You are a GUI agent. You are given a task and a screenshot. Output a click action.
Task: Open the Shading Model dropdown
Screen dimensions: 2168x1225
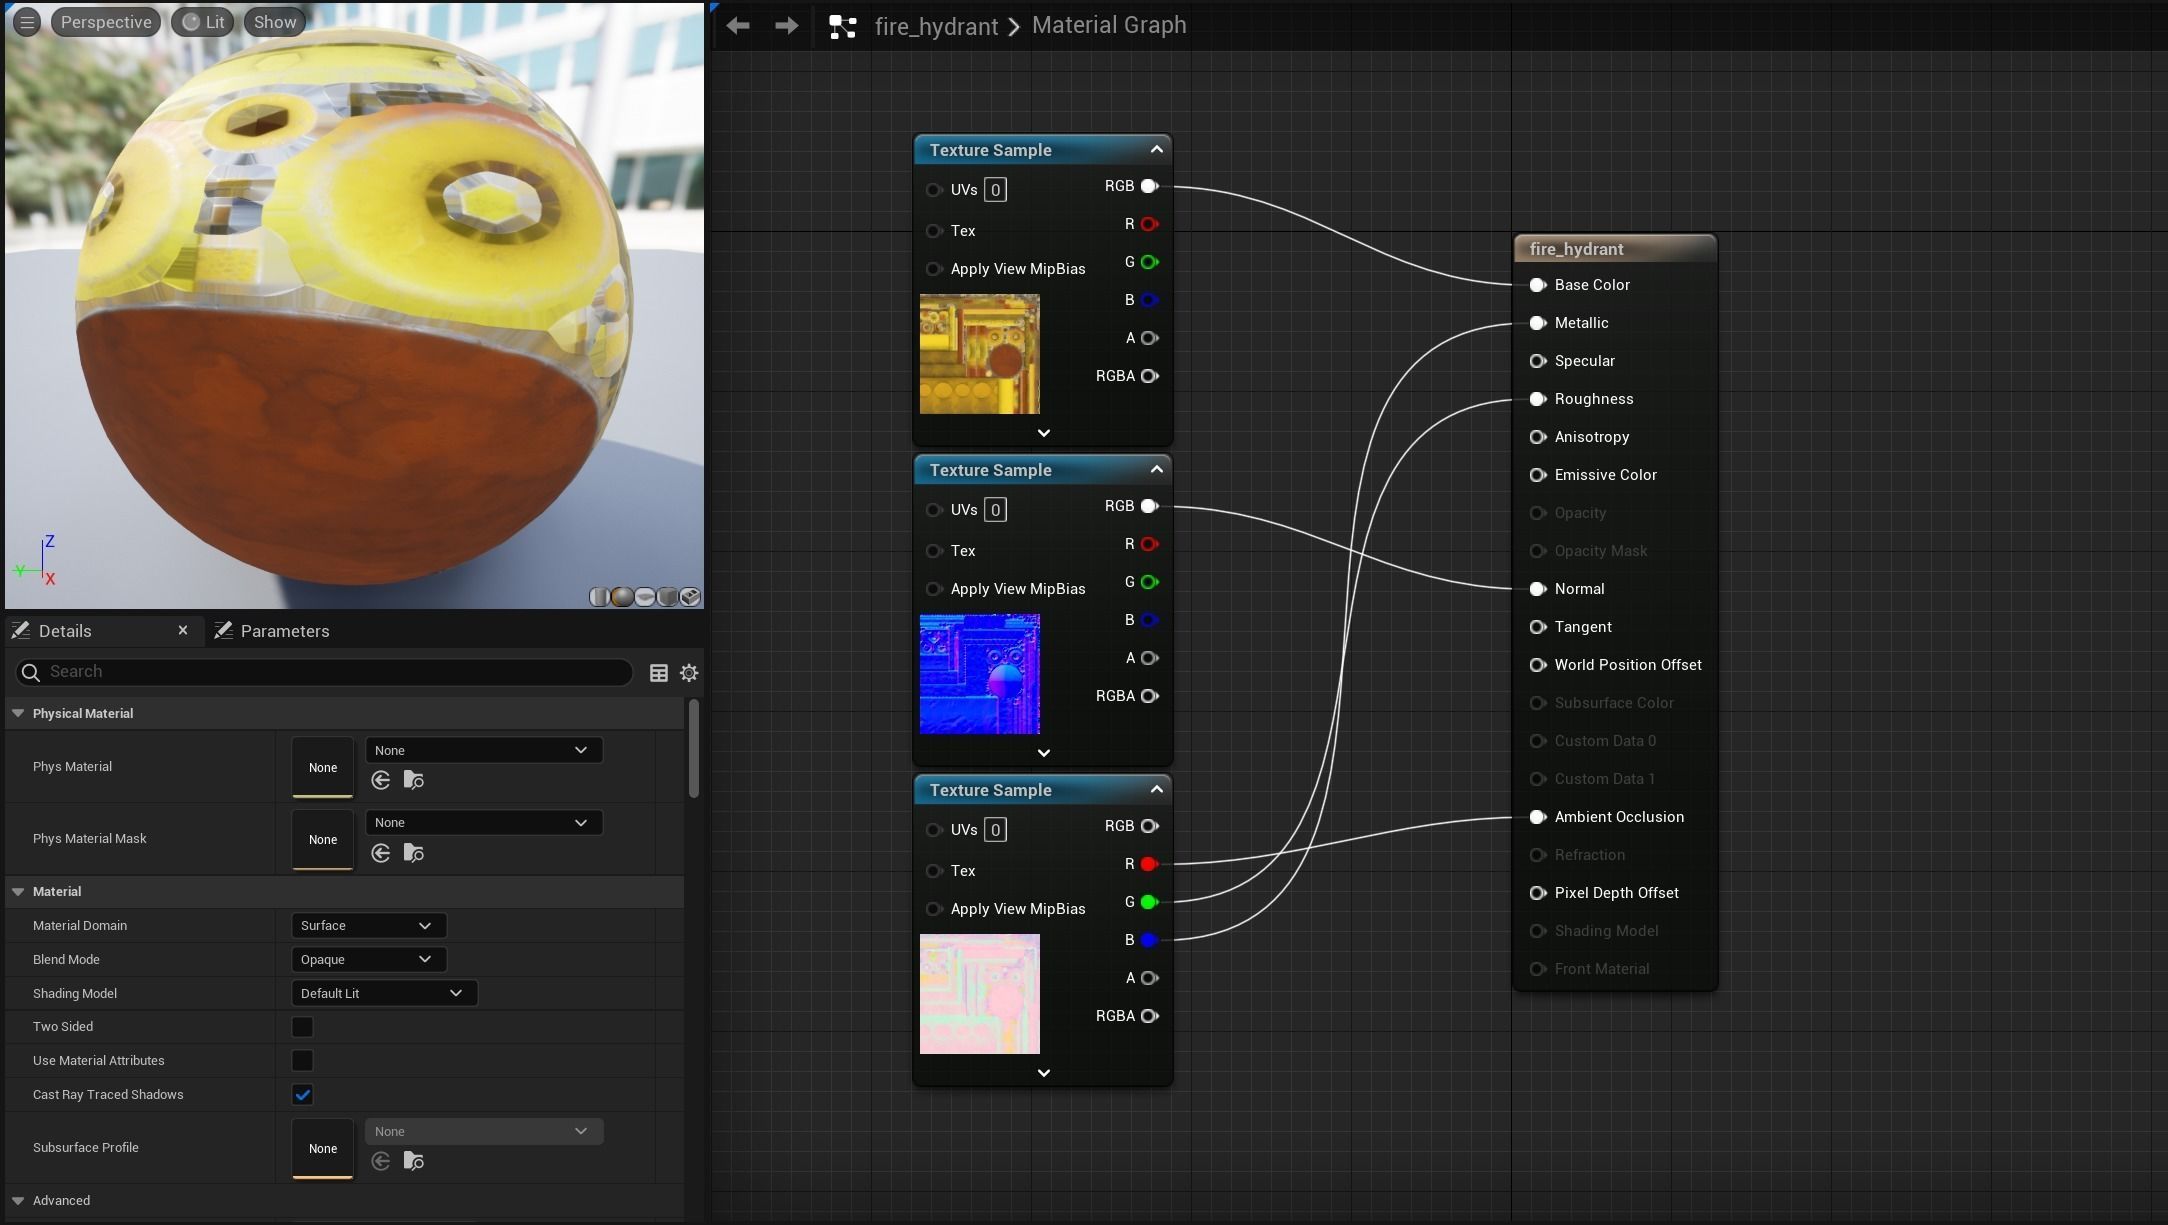[382, 993]
